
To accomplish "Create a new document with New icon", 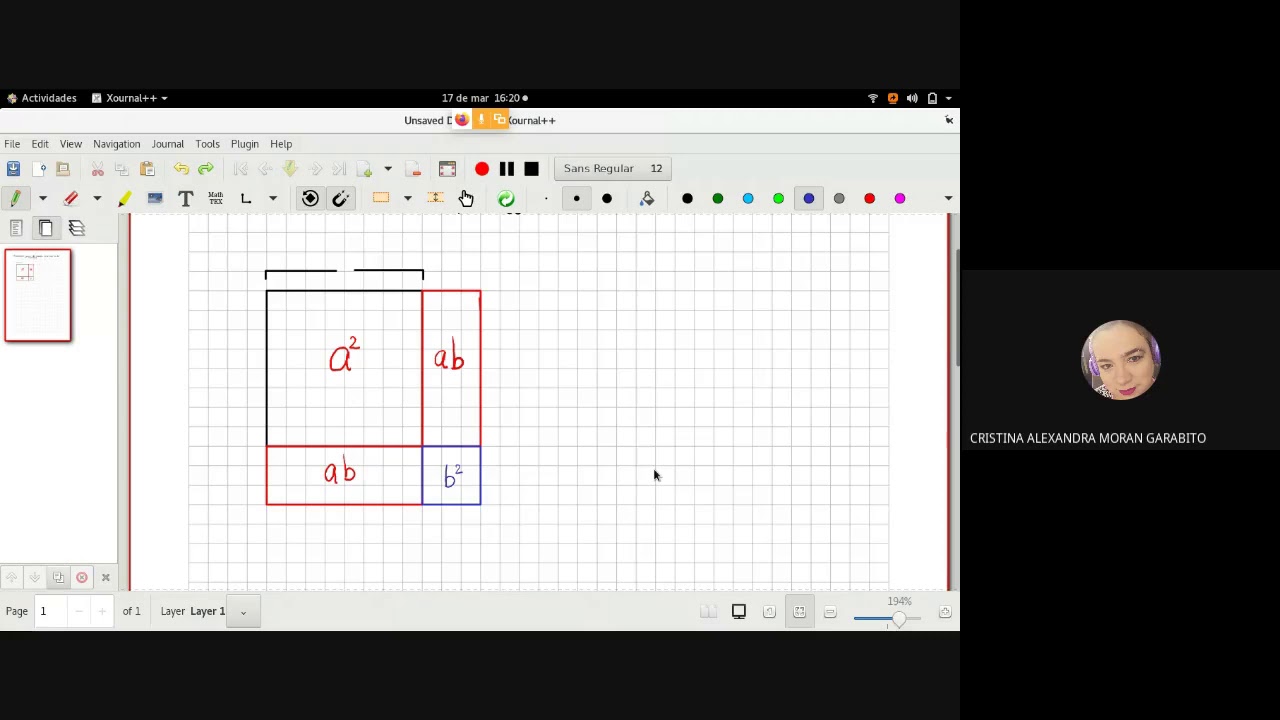I will pos(39,169).
